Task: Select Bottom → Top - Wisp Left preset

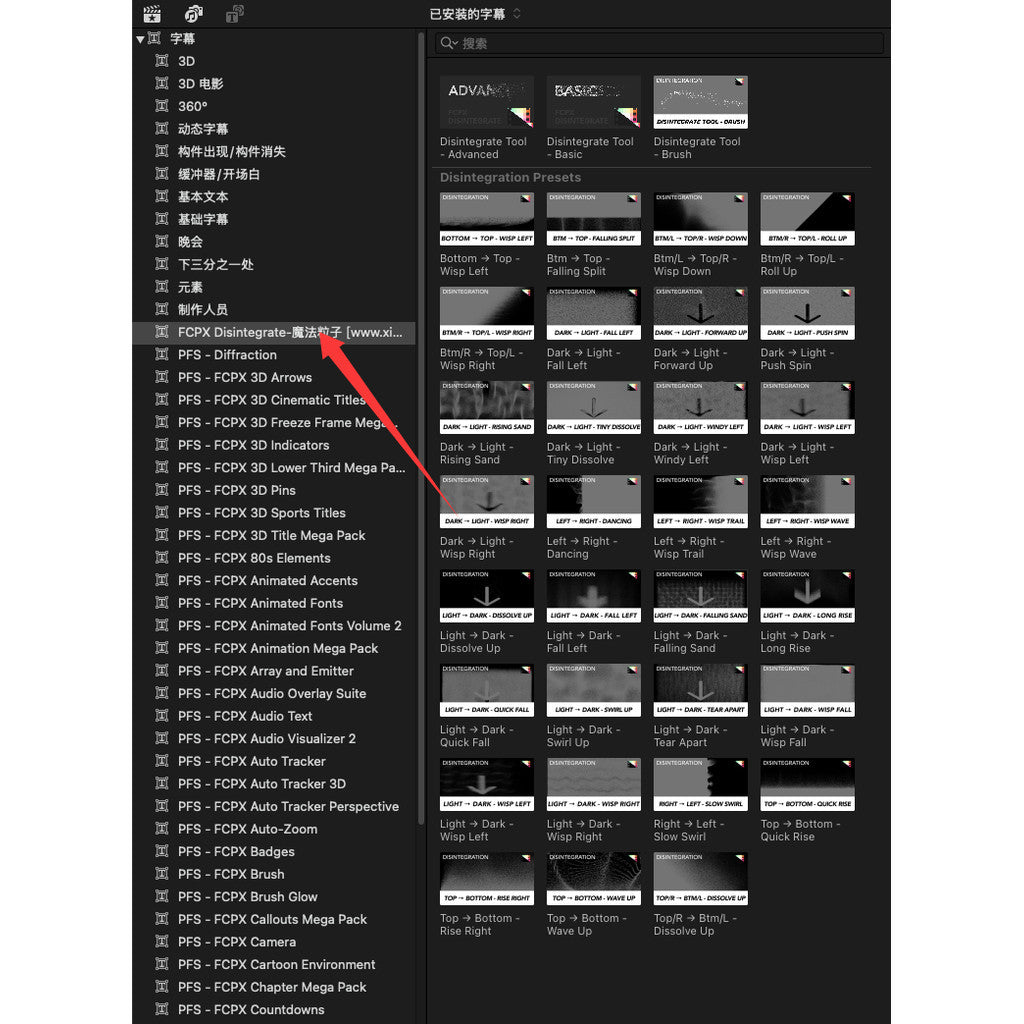Action: [487, 219]
